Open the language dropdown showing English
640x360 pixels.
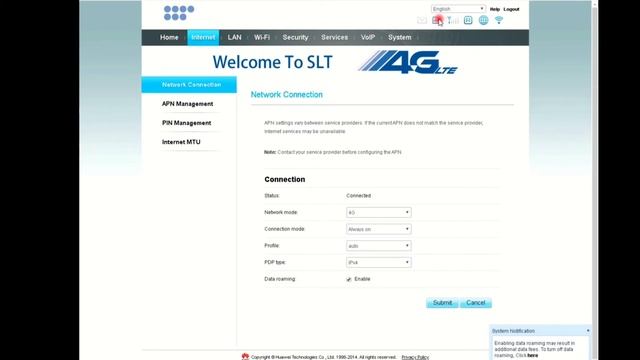coord(458,9)
